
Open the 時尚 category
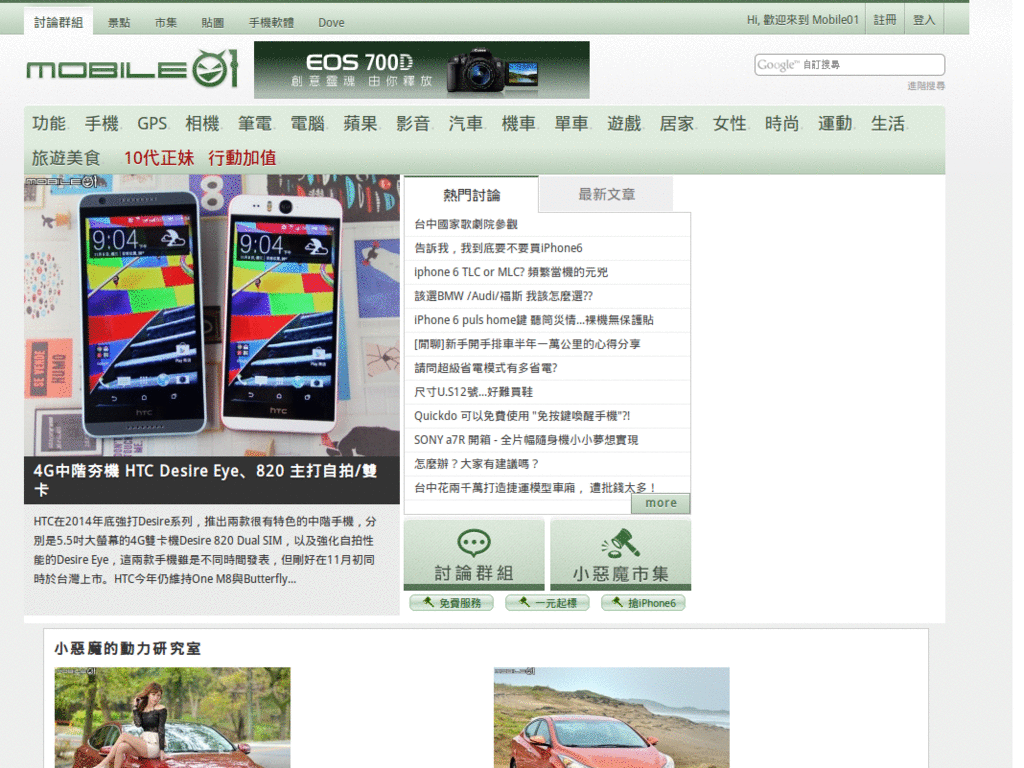pyautogui.click(x=782, y=123)
